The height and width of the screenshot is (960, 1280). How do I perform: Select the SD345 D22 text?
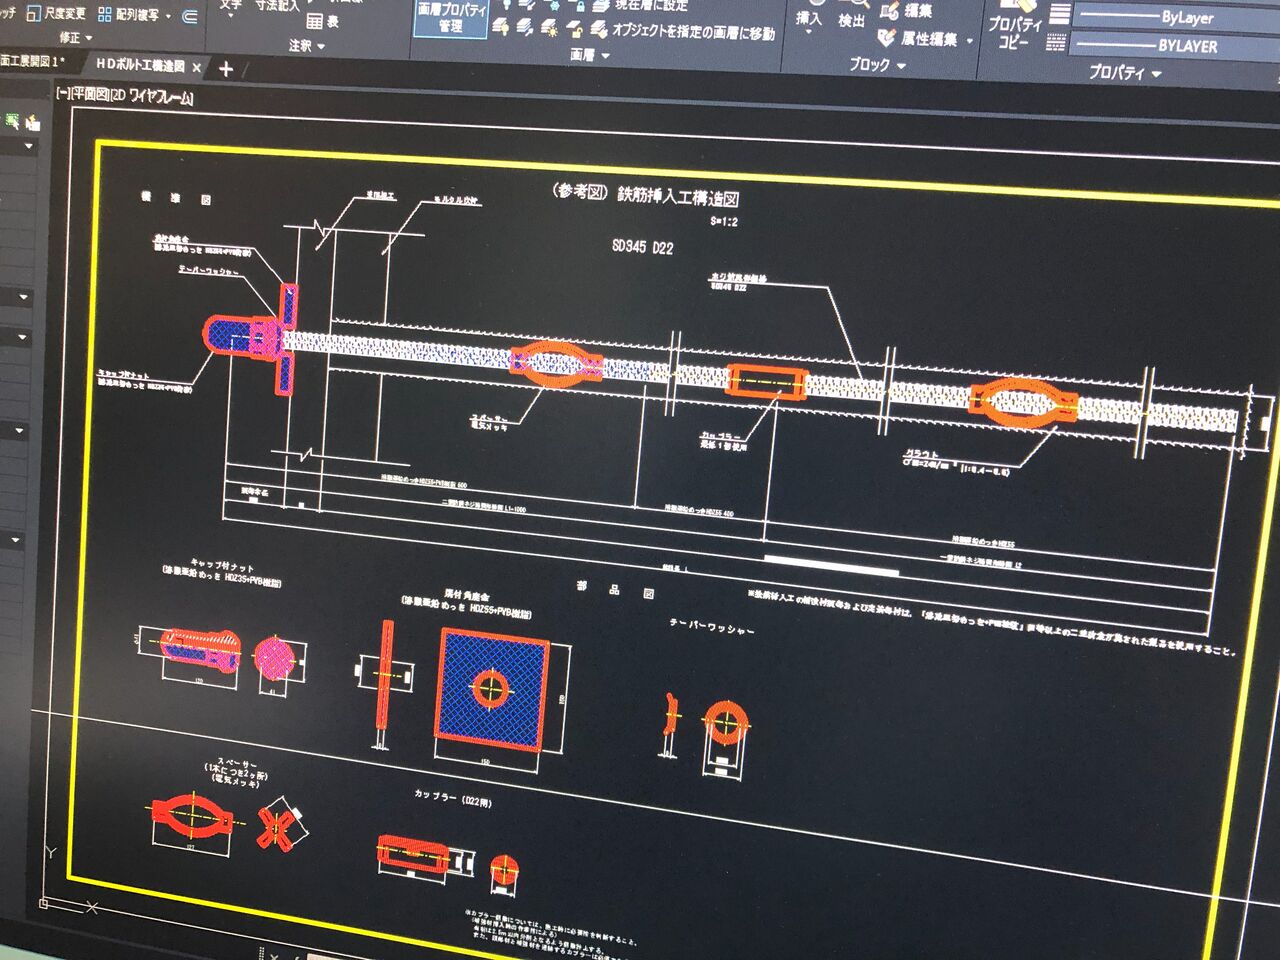(642, 247)
